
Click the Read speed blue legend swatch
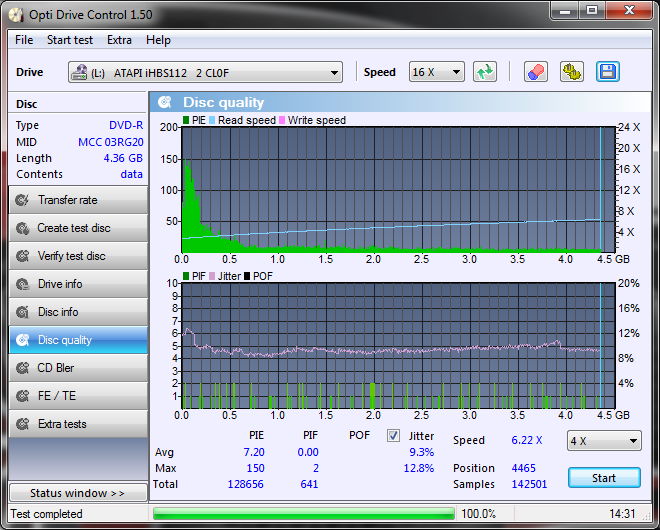[212, 120]
